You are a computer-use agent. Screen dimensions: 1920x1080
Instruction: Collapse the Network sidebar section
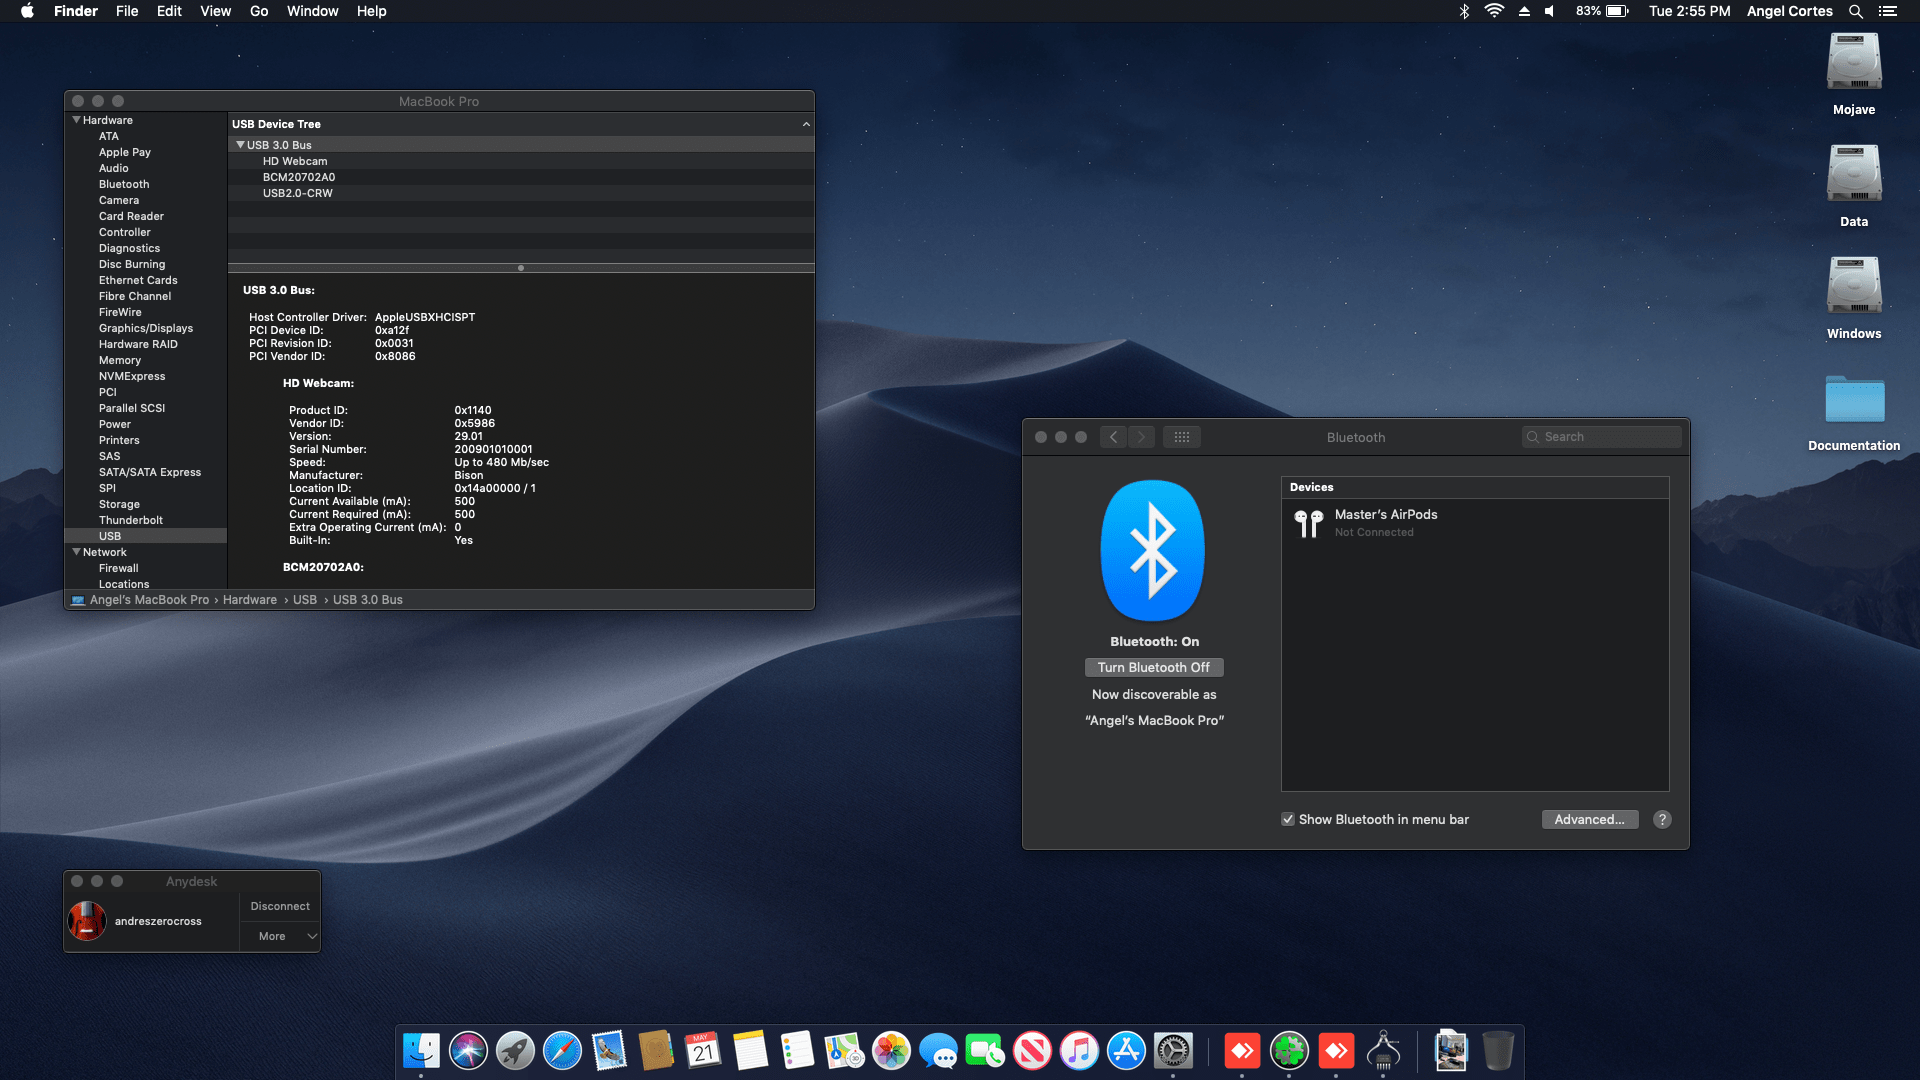76,552
